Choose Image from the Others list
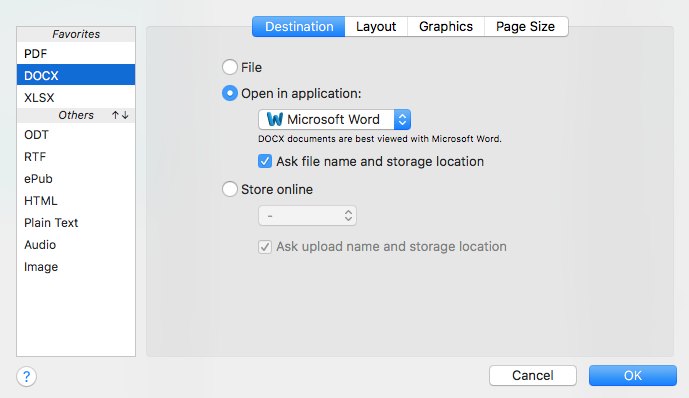Screen dimensions: 689x398 click(76, 267)
